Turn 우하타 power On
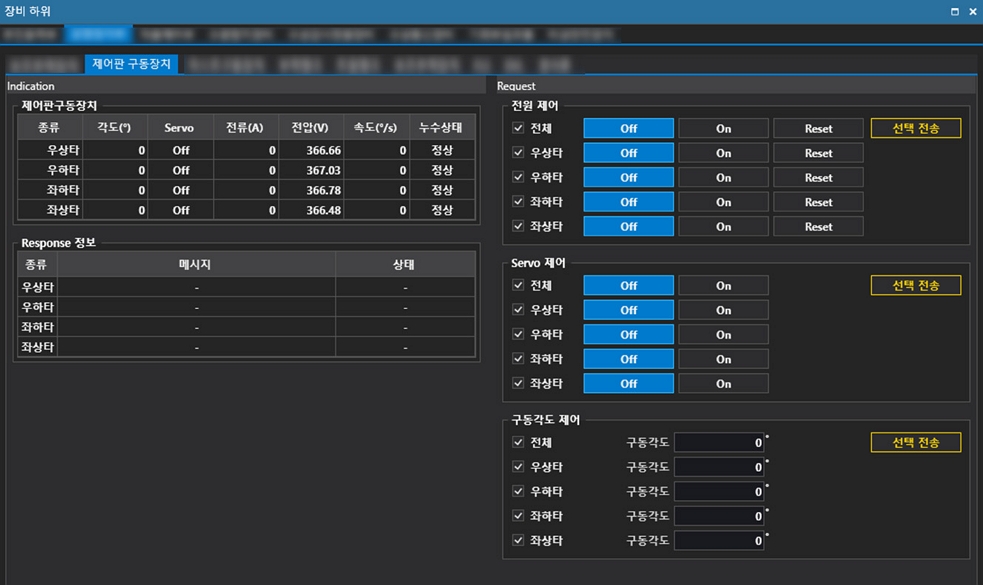 tap(723, 177)
